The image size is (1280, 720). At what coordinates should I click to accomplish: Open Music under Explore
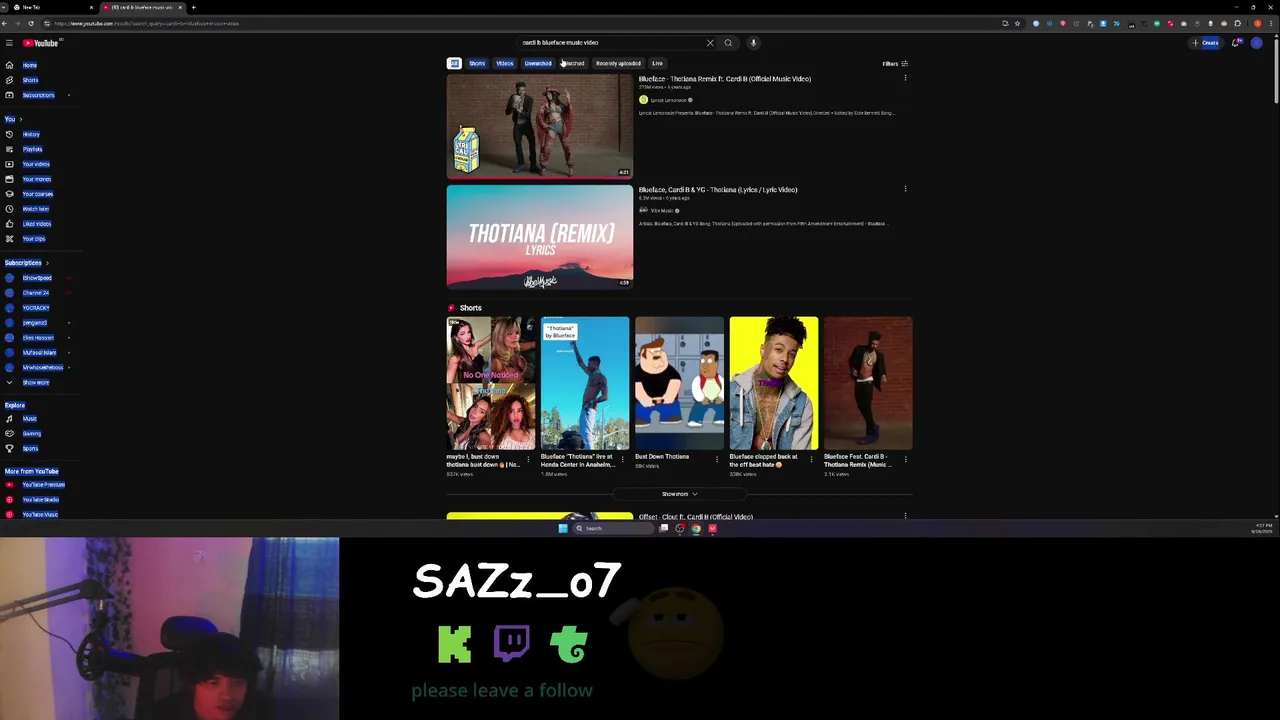click(x=29, y=419)
